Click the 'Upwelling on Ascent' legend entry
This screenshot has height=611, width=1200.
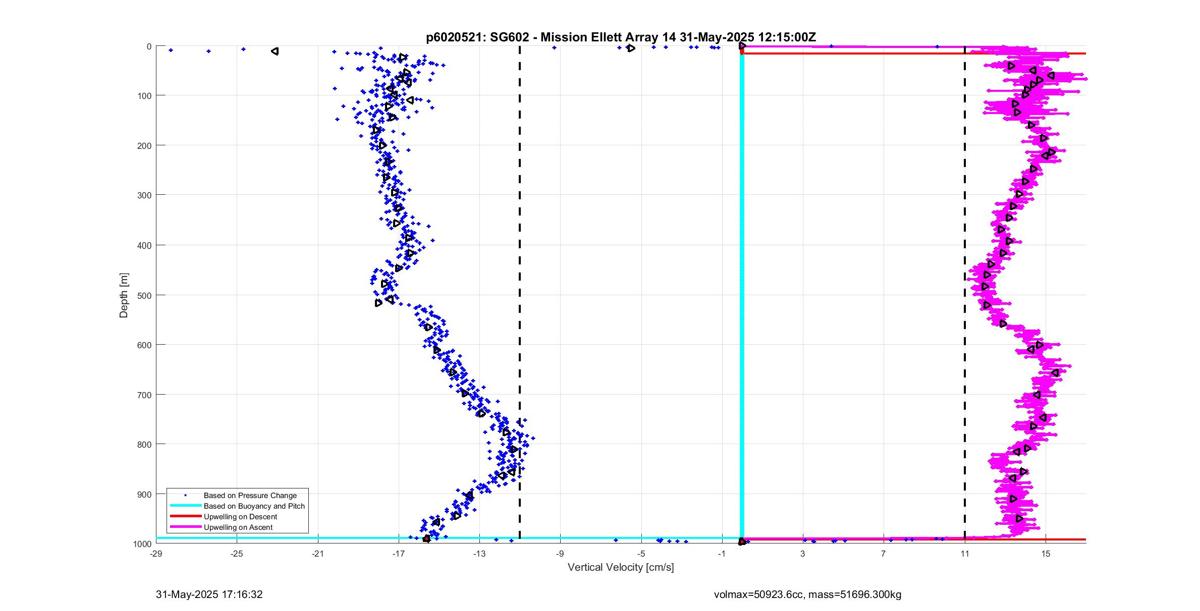pyautogui.click(x=239, y=526)
